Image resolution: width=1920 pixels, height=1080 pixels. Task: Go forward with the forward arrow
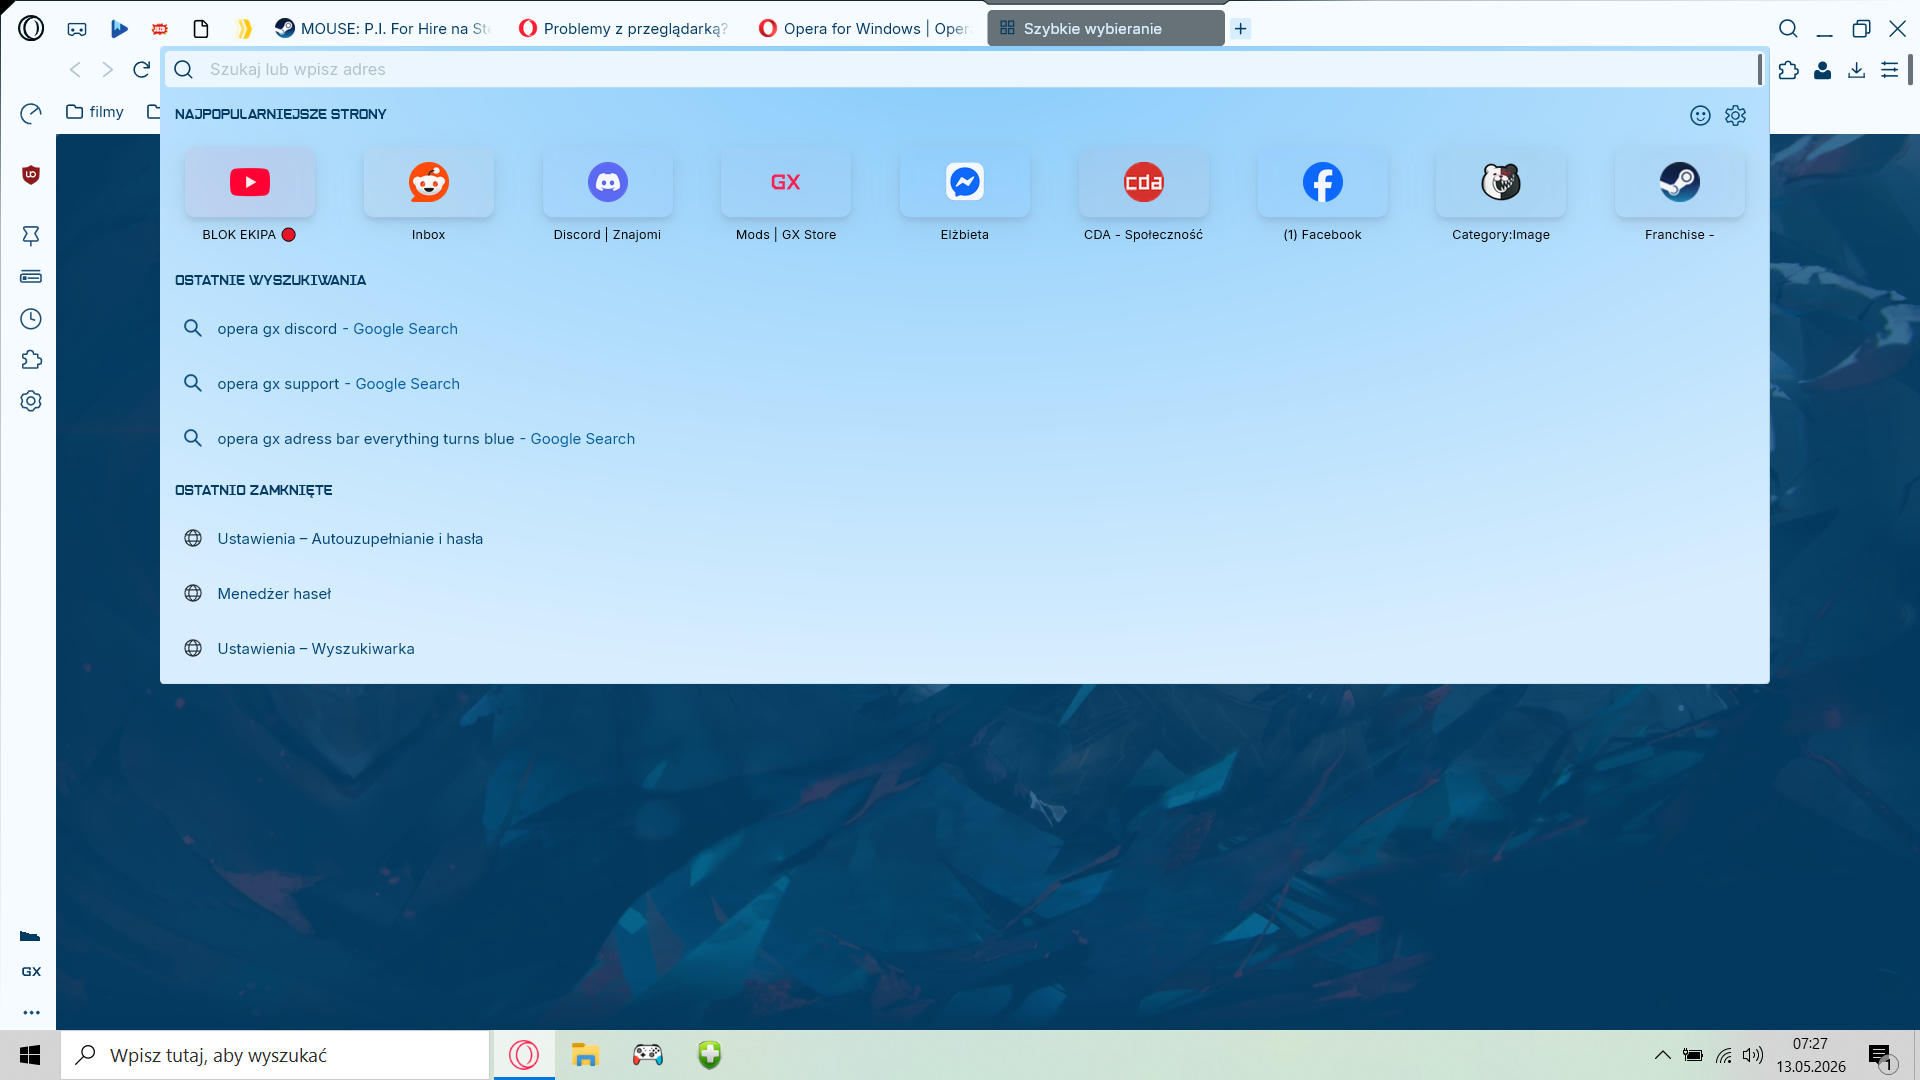[108, 69]
